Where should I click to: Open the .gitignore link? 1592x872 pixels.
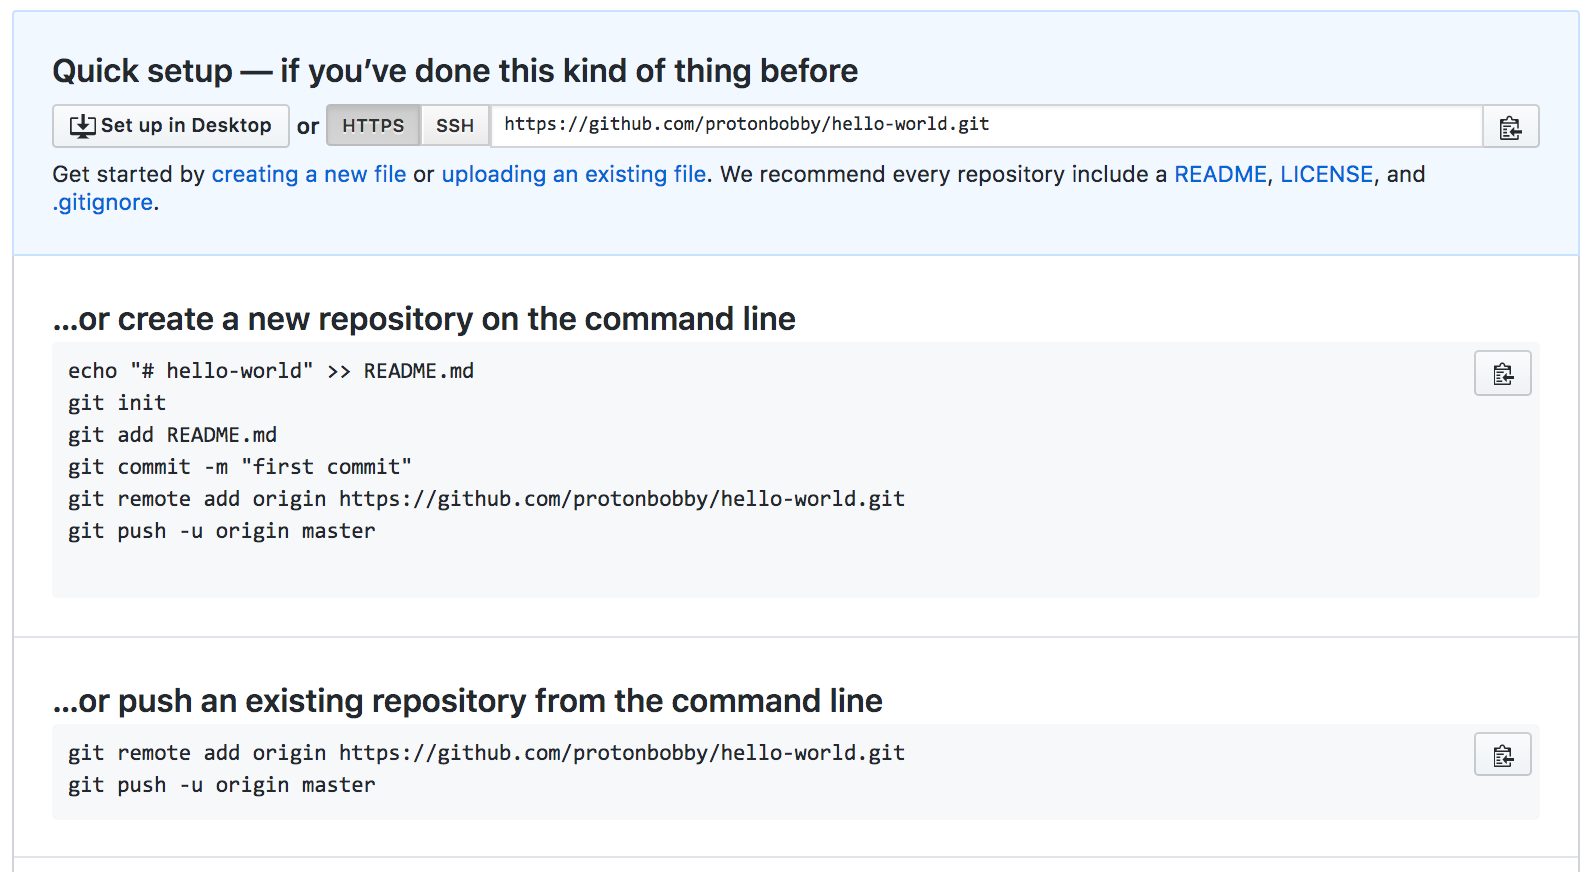(x=103, y=202)
